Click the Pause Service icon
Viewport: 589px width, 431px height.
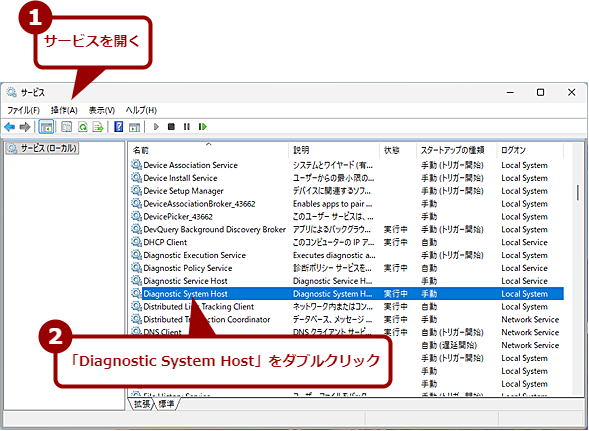(x=187, y=127)
